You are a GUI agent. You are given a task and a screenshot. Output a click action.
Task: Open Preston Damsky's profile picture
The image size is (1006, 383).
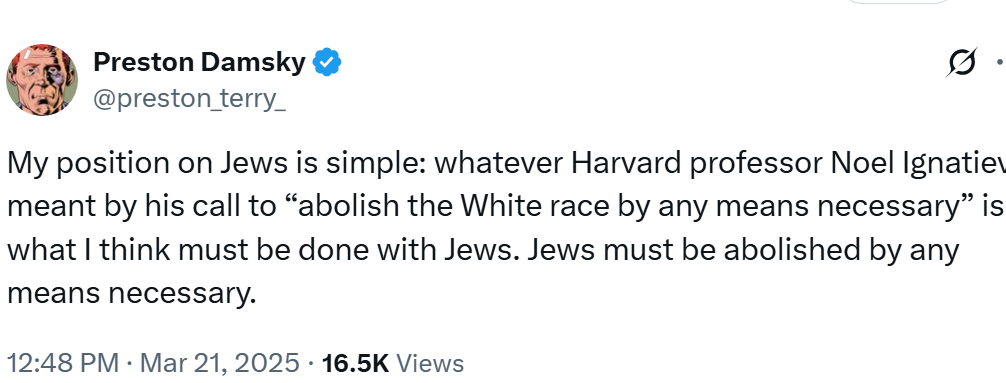coord(42,80)
